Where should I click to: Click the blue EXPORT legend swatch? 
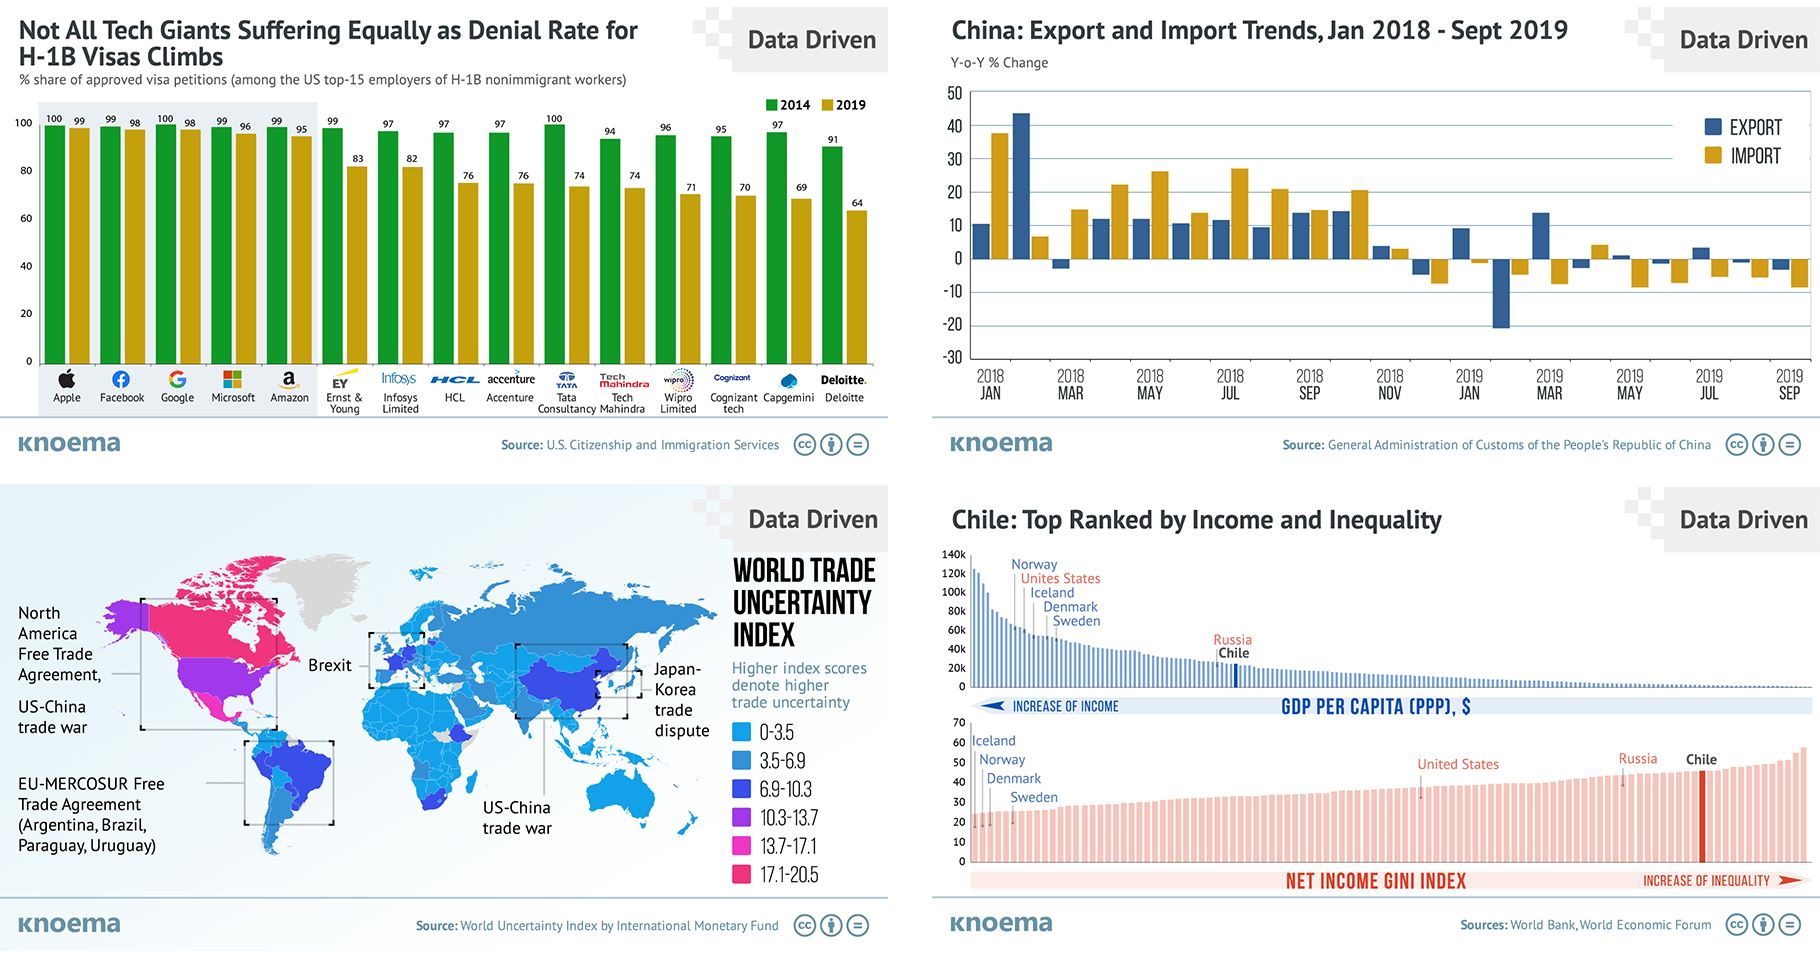coord(1713,127)
